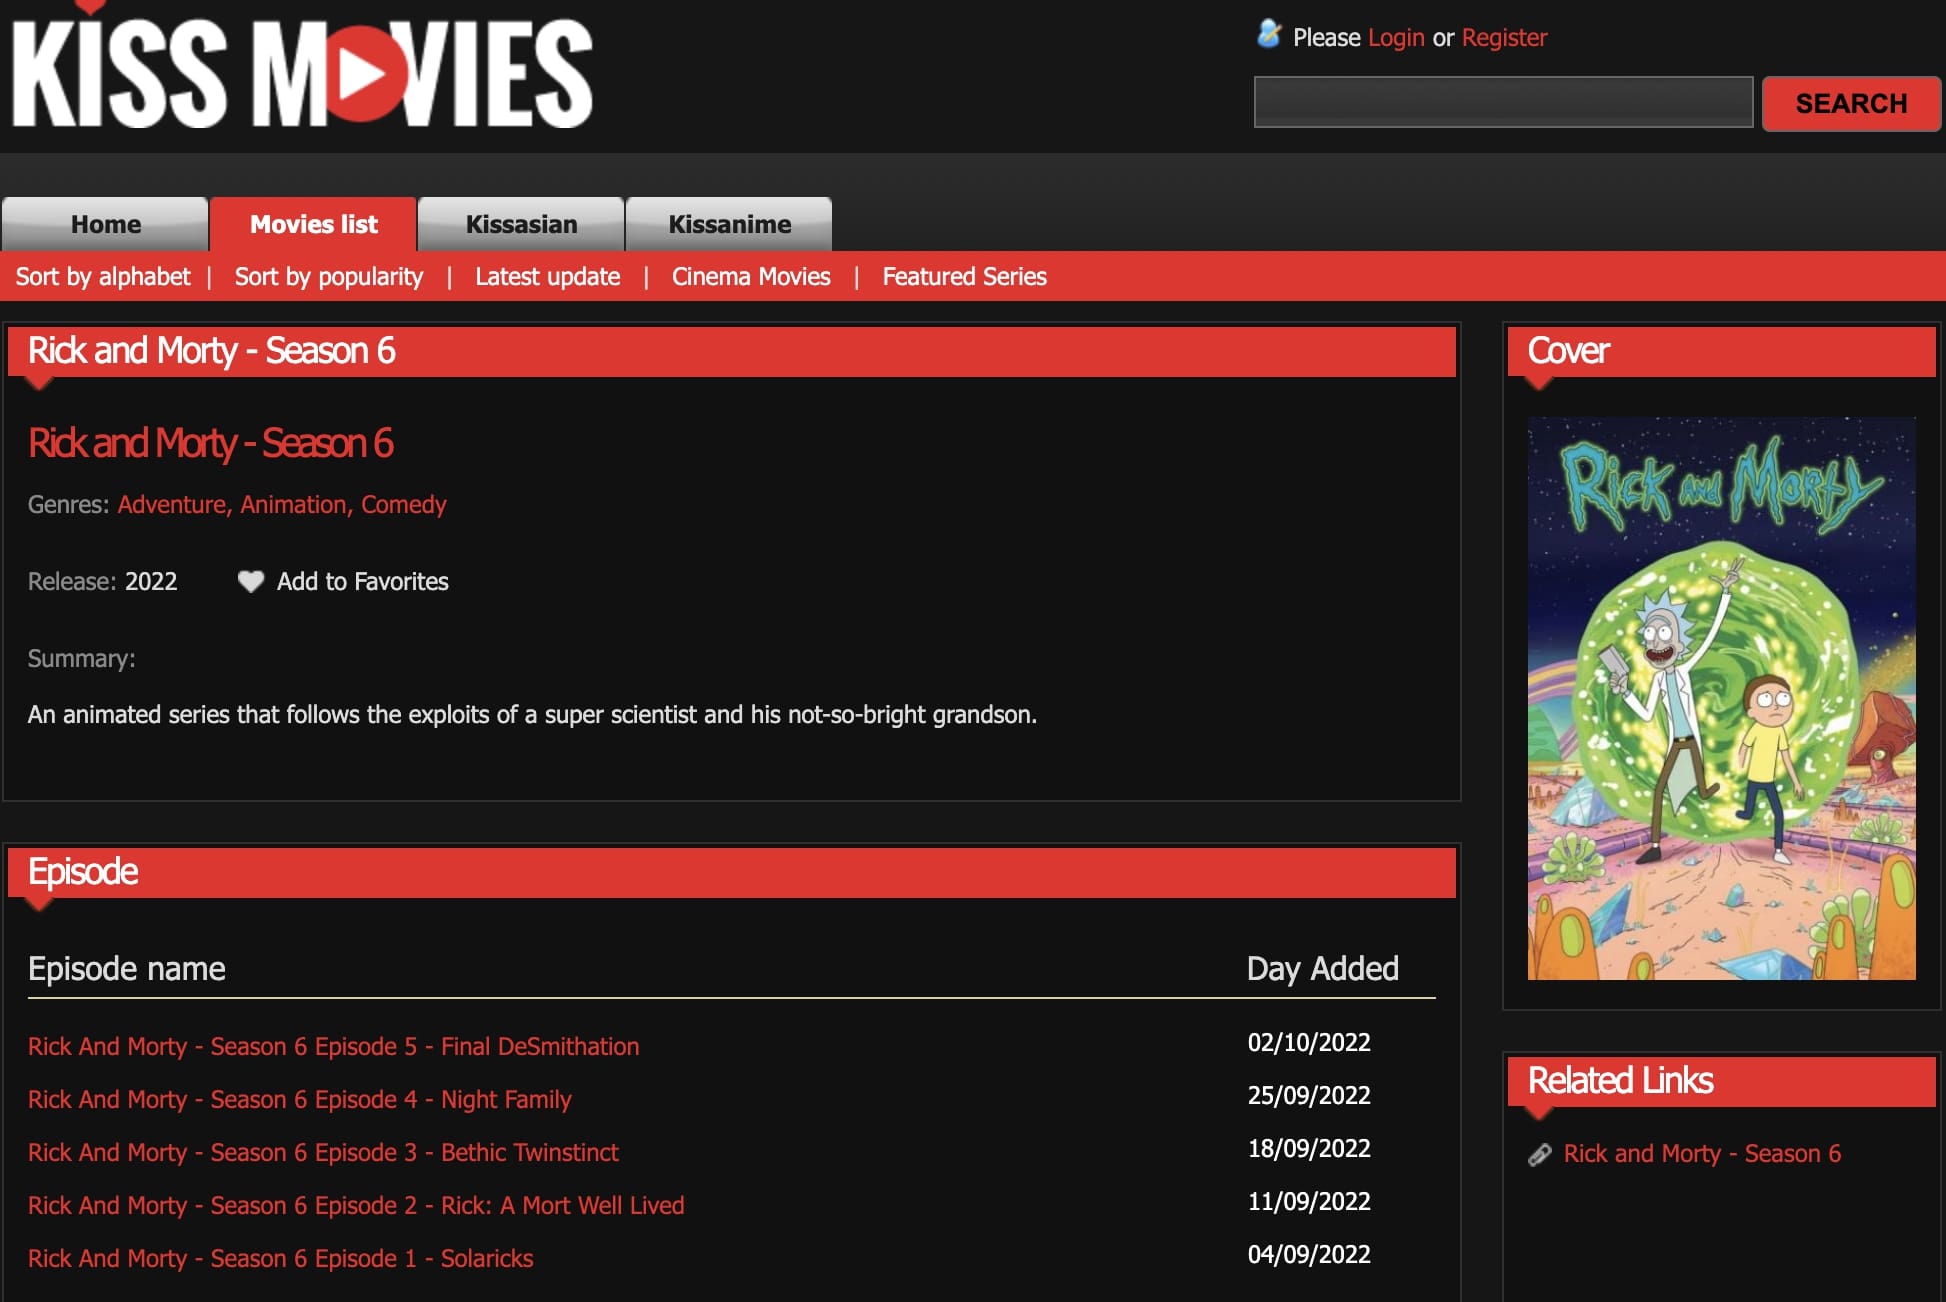1946x1302 pixels.
Task: Select Latest update in submenu
Action: point(547,277)
